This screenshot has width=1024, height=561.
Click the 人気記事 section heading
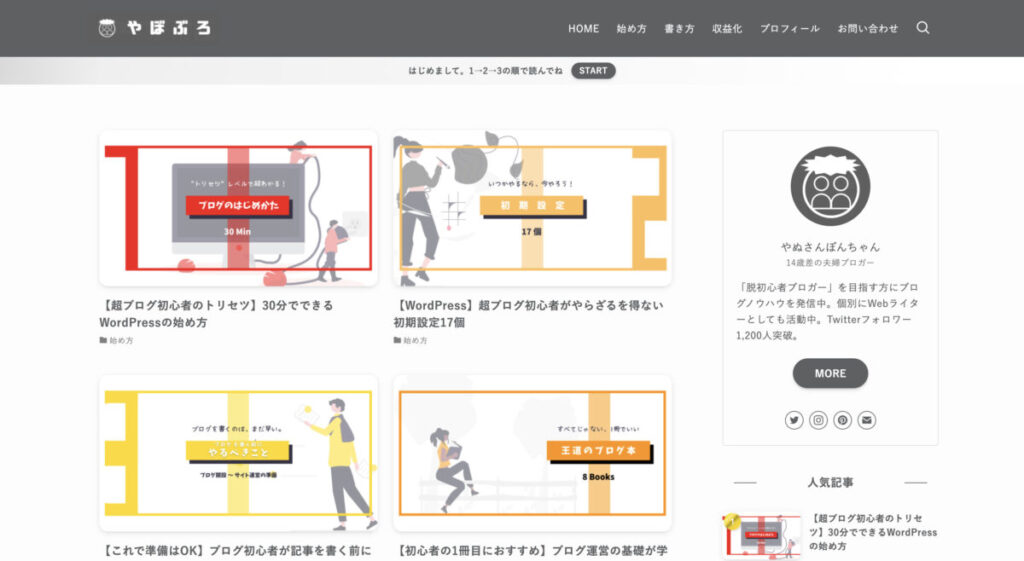tap(830, 483)
